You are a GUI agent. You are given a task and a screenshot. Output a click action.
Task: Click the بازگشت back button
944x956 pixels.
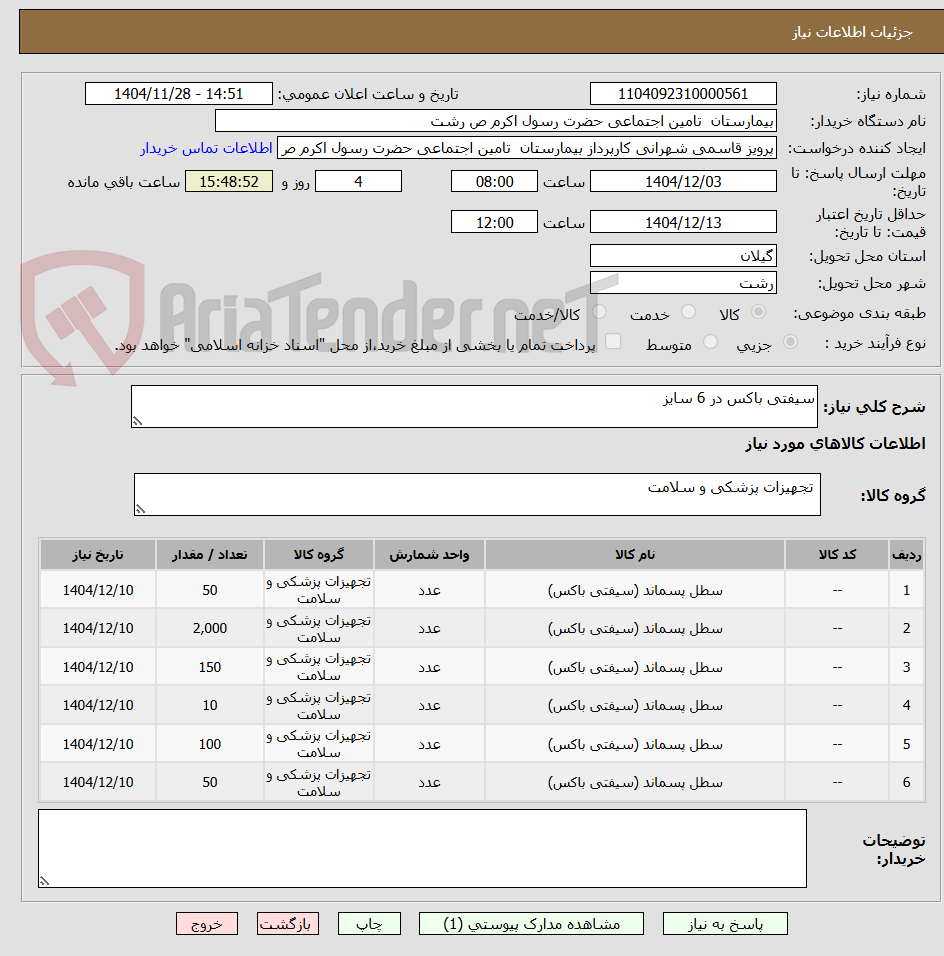click(288, 924)
